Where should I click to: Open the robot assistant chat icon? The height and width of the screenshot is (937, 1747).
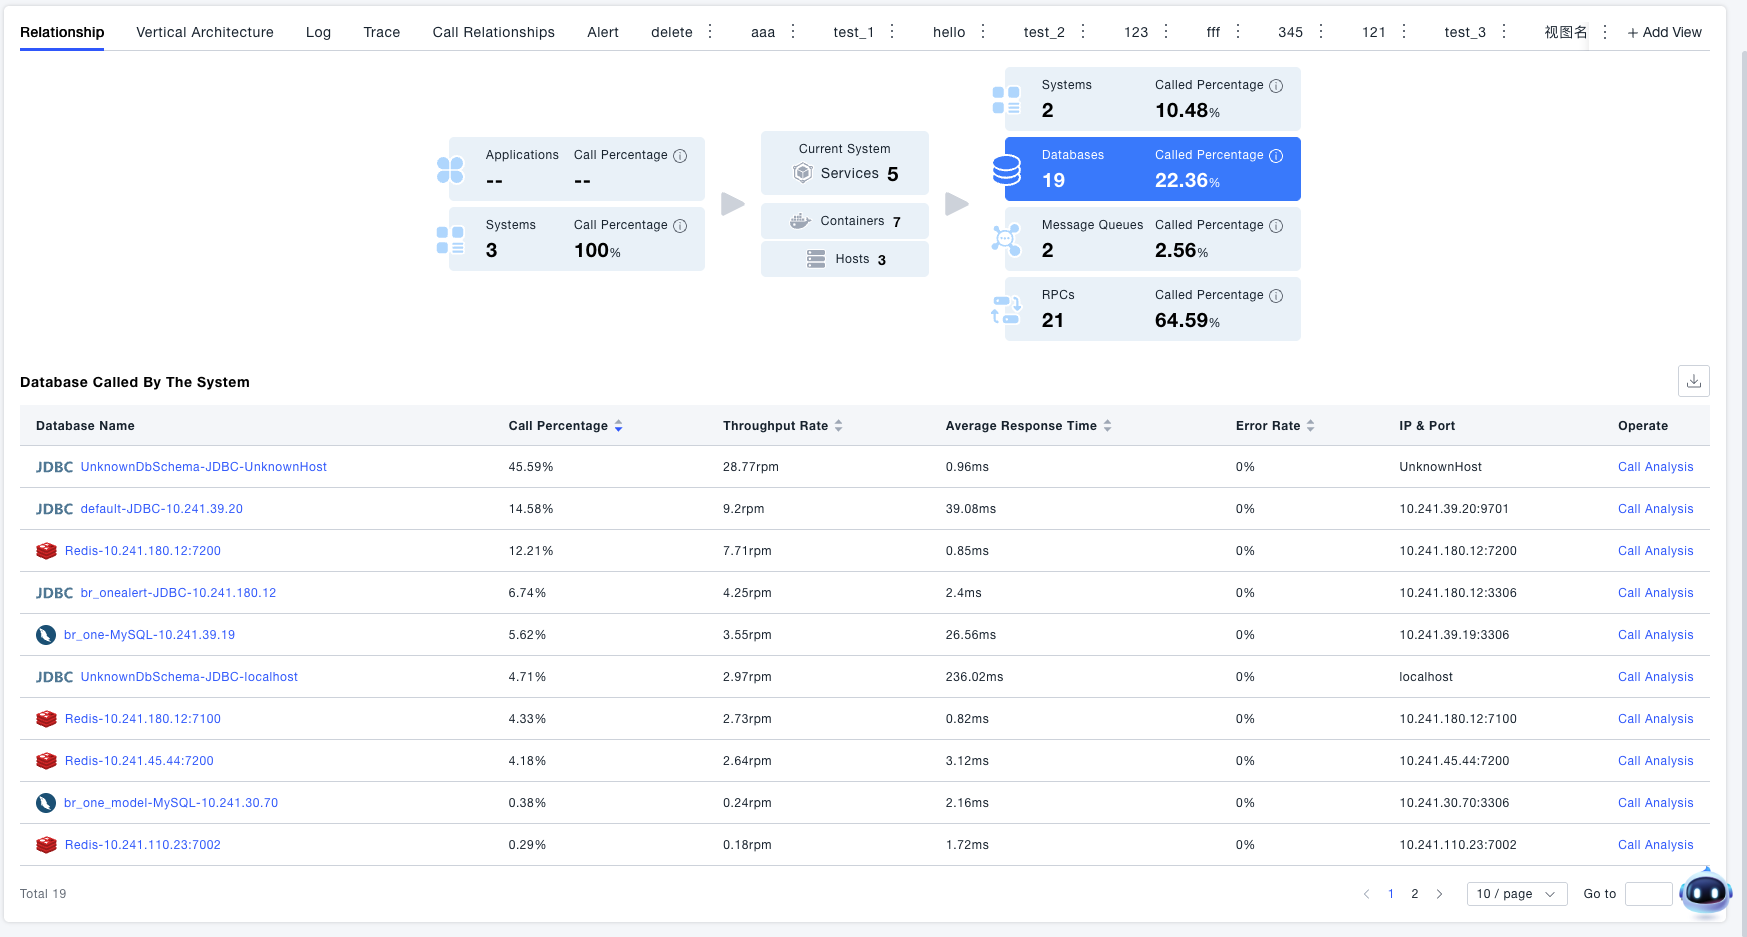(1705, 892)
